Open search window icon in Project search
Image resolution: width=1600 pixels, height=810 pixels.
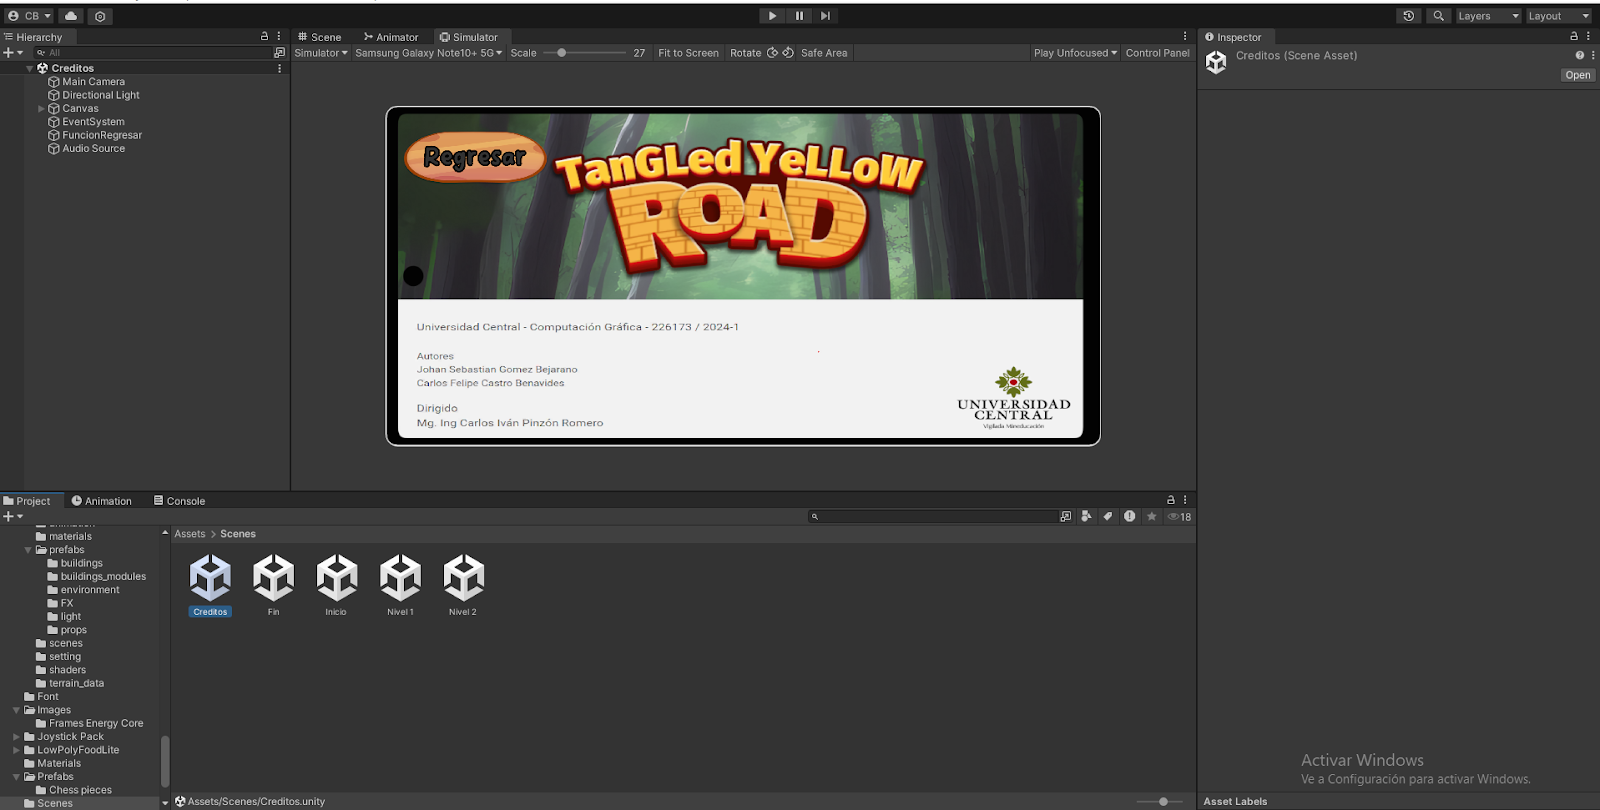[x=1065, y=517]
